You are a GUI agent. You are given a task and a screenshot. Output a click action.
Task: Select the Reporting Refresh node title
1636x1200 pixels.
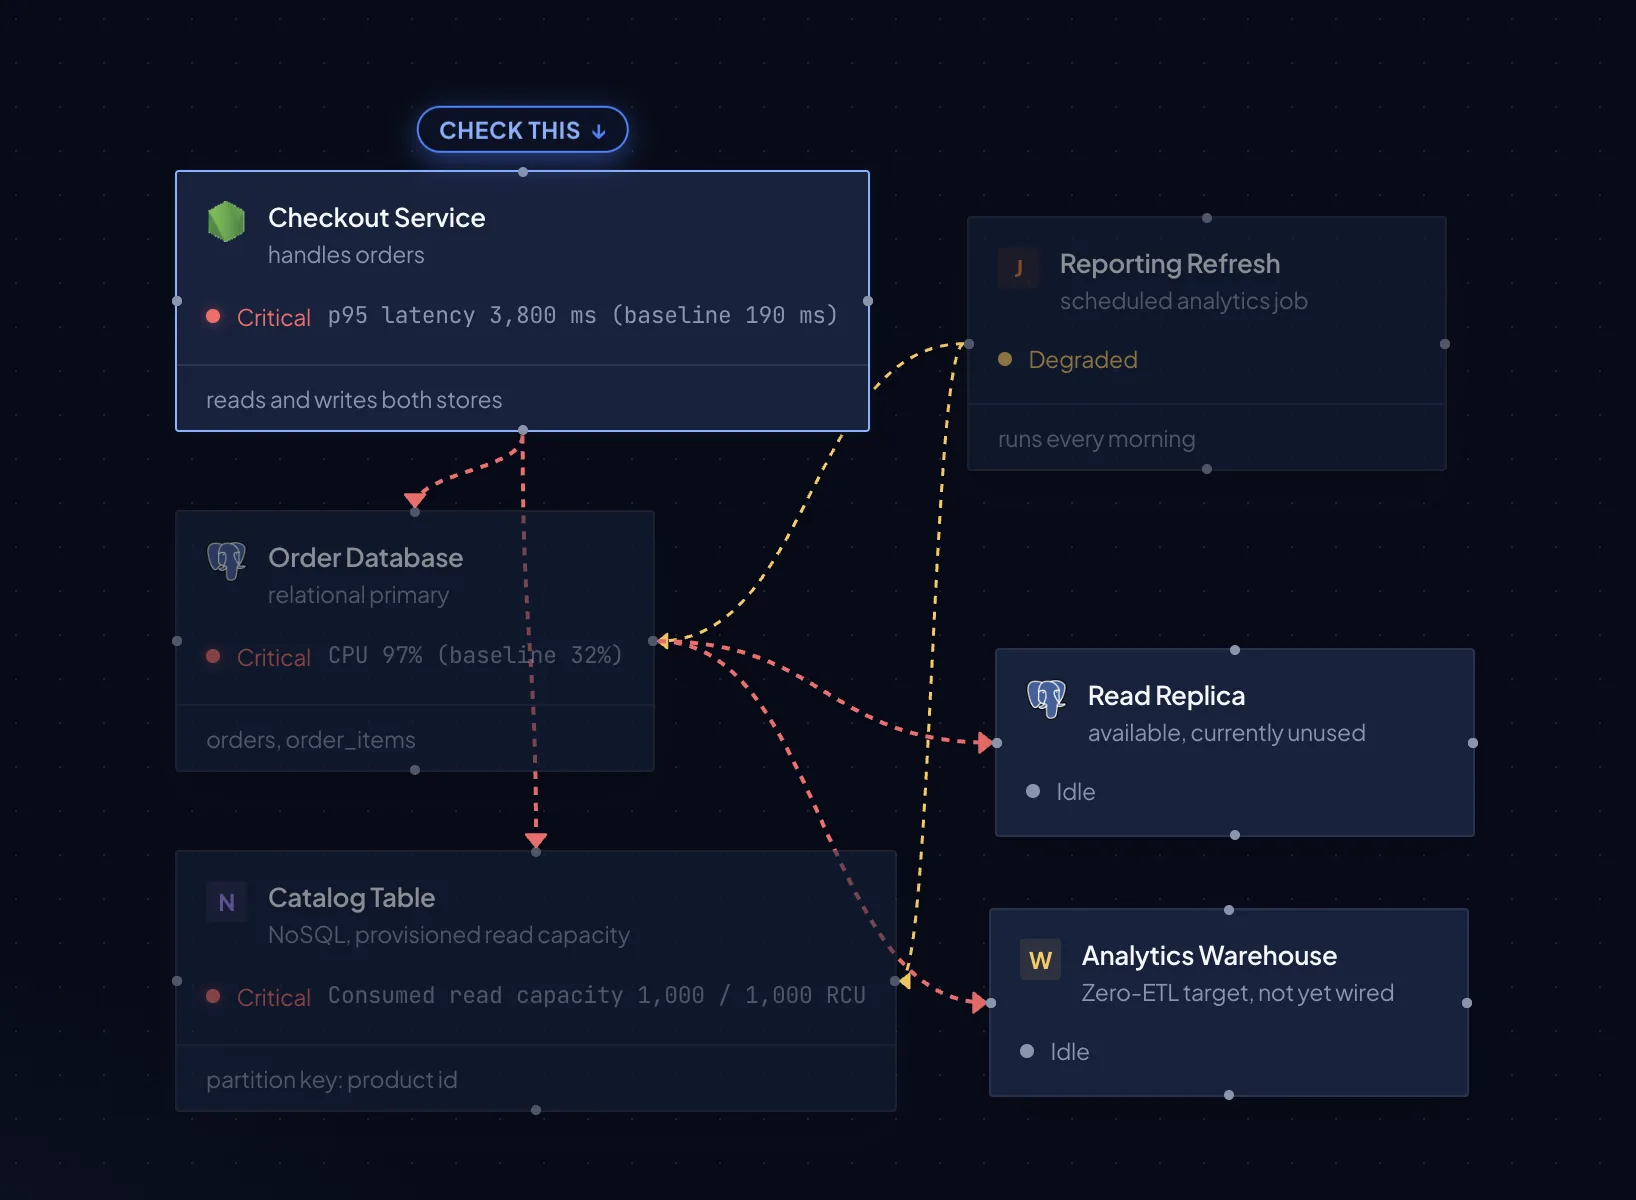1169,264
